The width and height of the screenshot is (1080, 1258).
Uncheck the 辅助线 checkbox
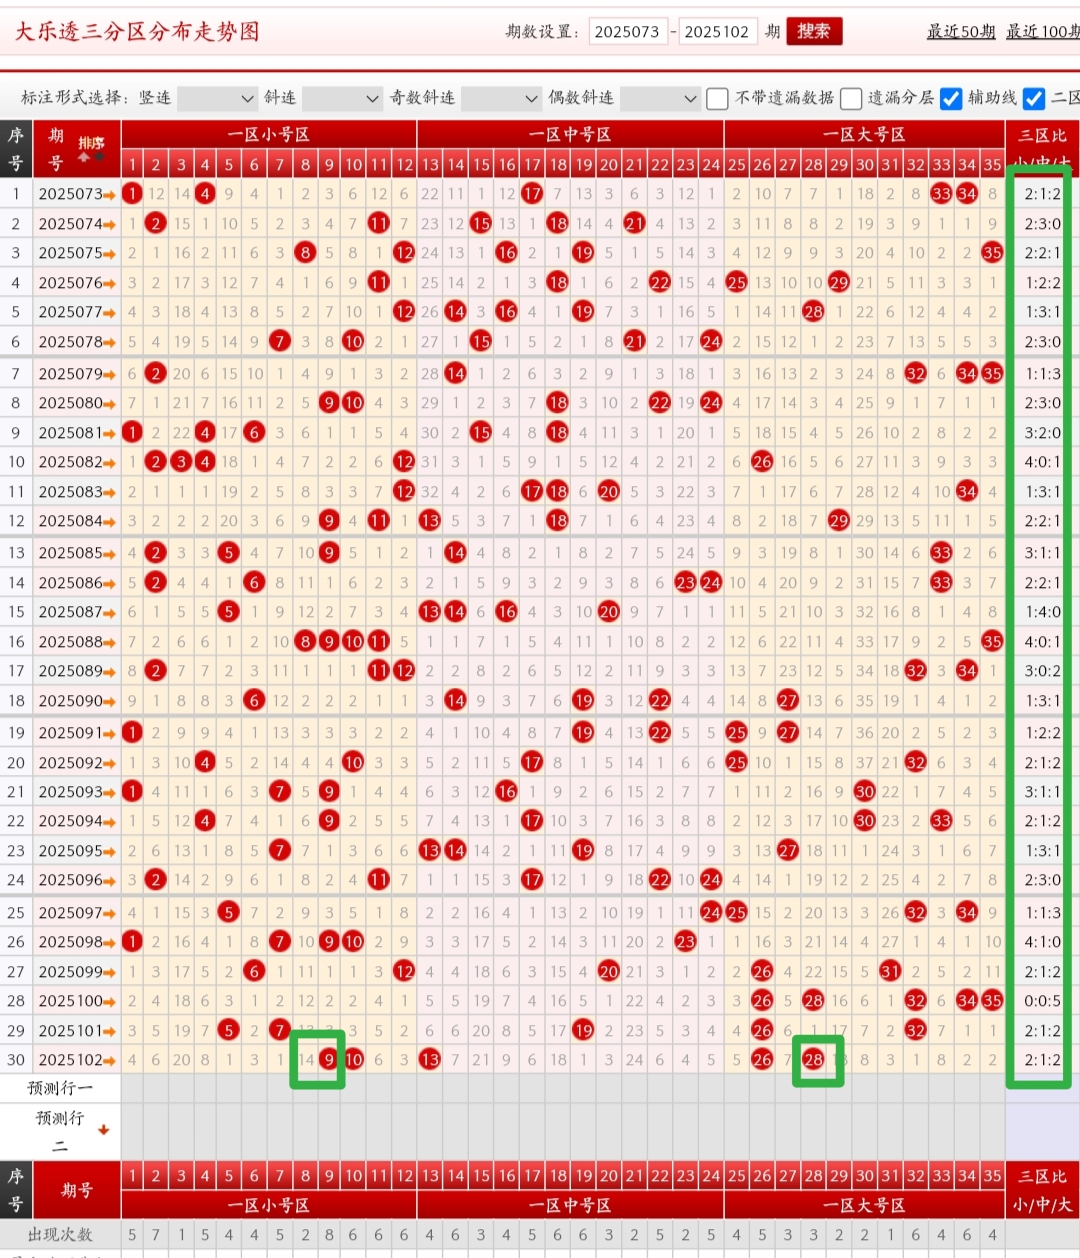click(951, 98)
